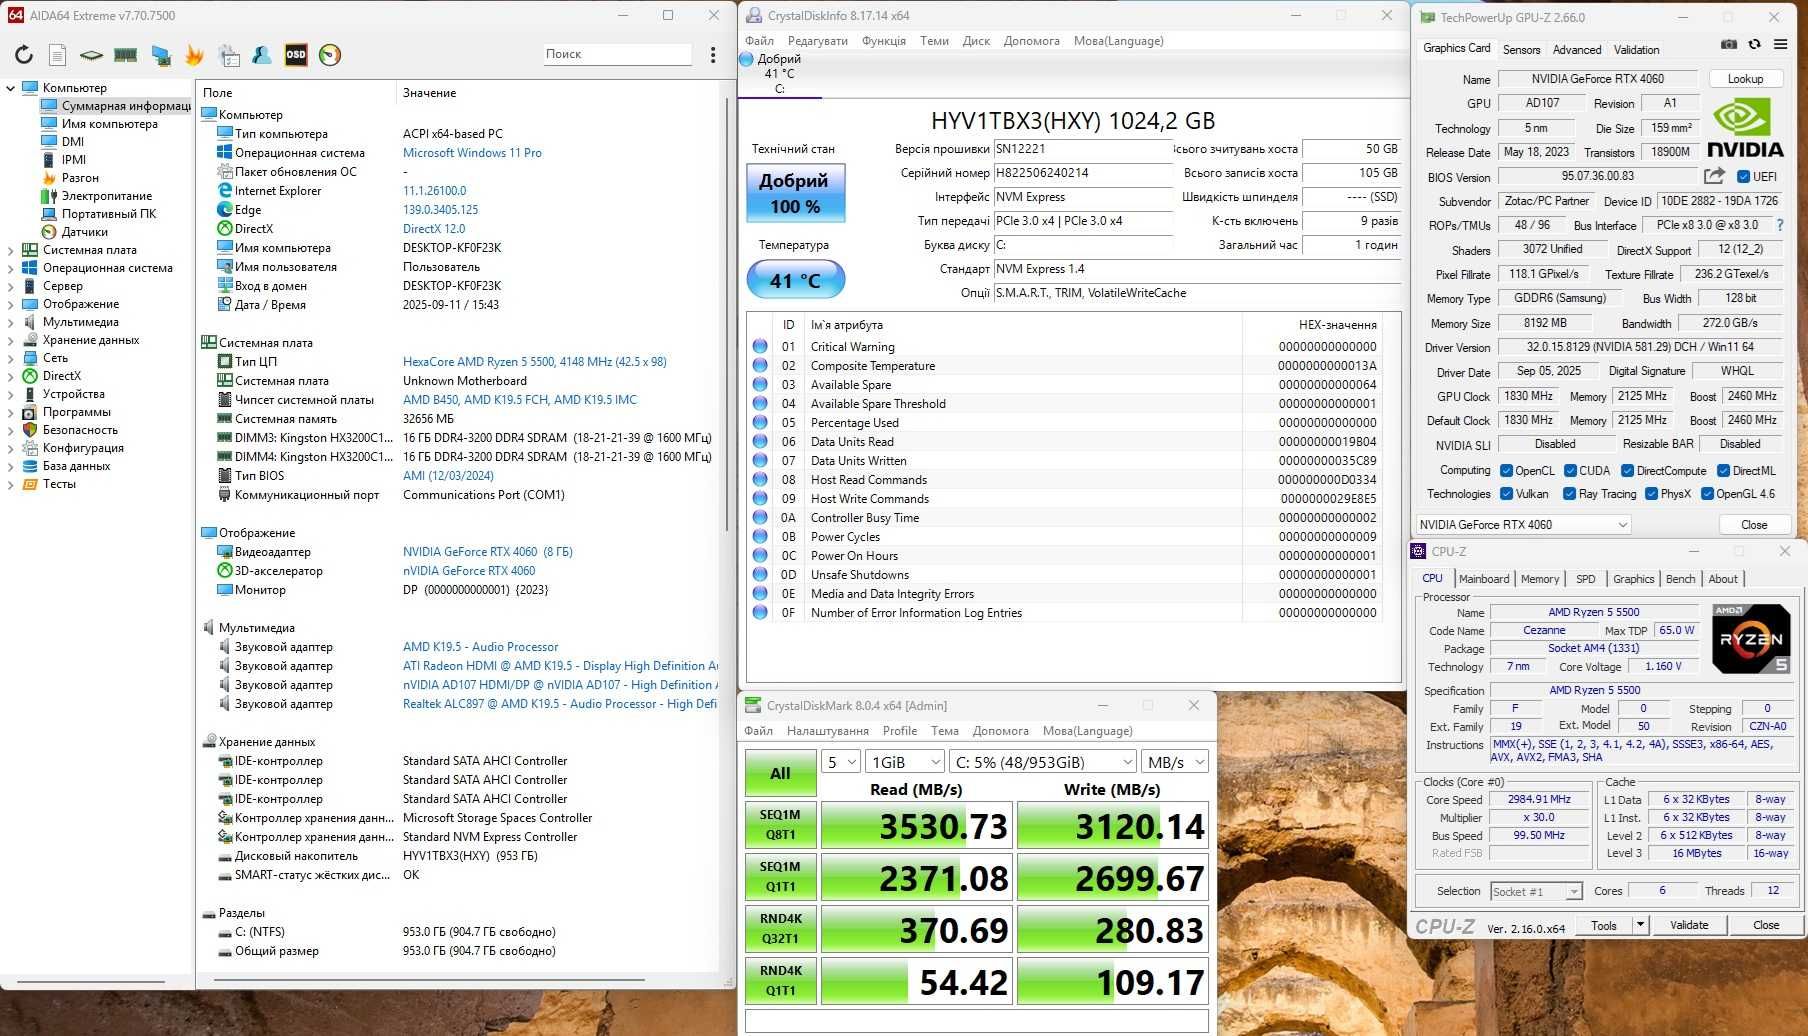Viewport: 1808px width, 1036px height.
Task: Click the AIDA64 refresh icon
Action: 24,55
